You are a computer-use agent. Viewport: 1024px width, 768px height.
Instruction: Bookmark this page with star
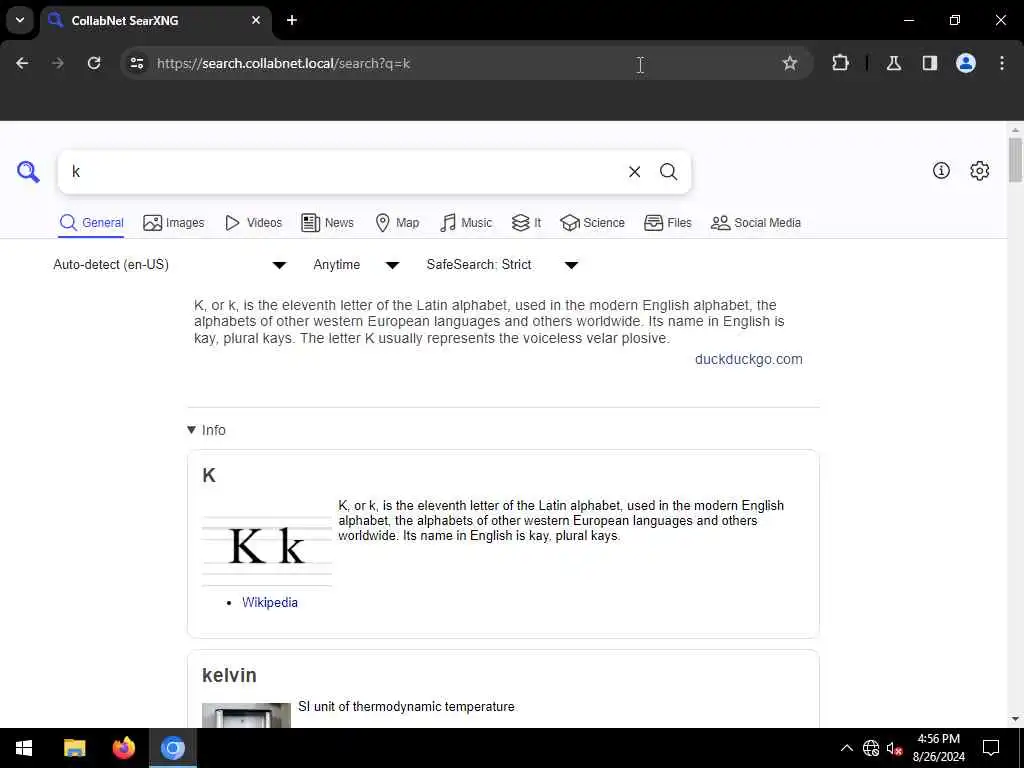790,63
